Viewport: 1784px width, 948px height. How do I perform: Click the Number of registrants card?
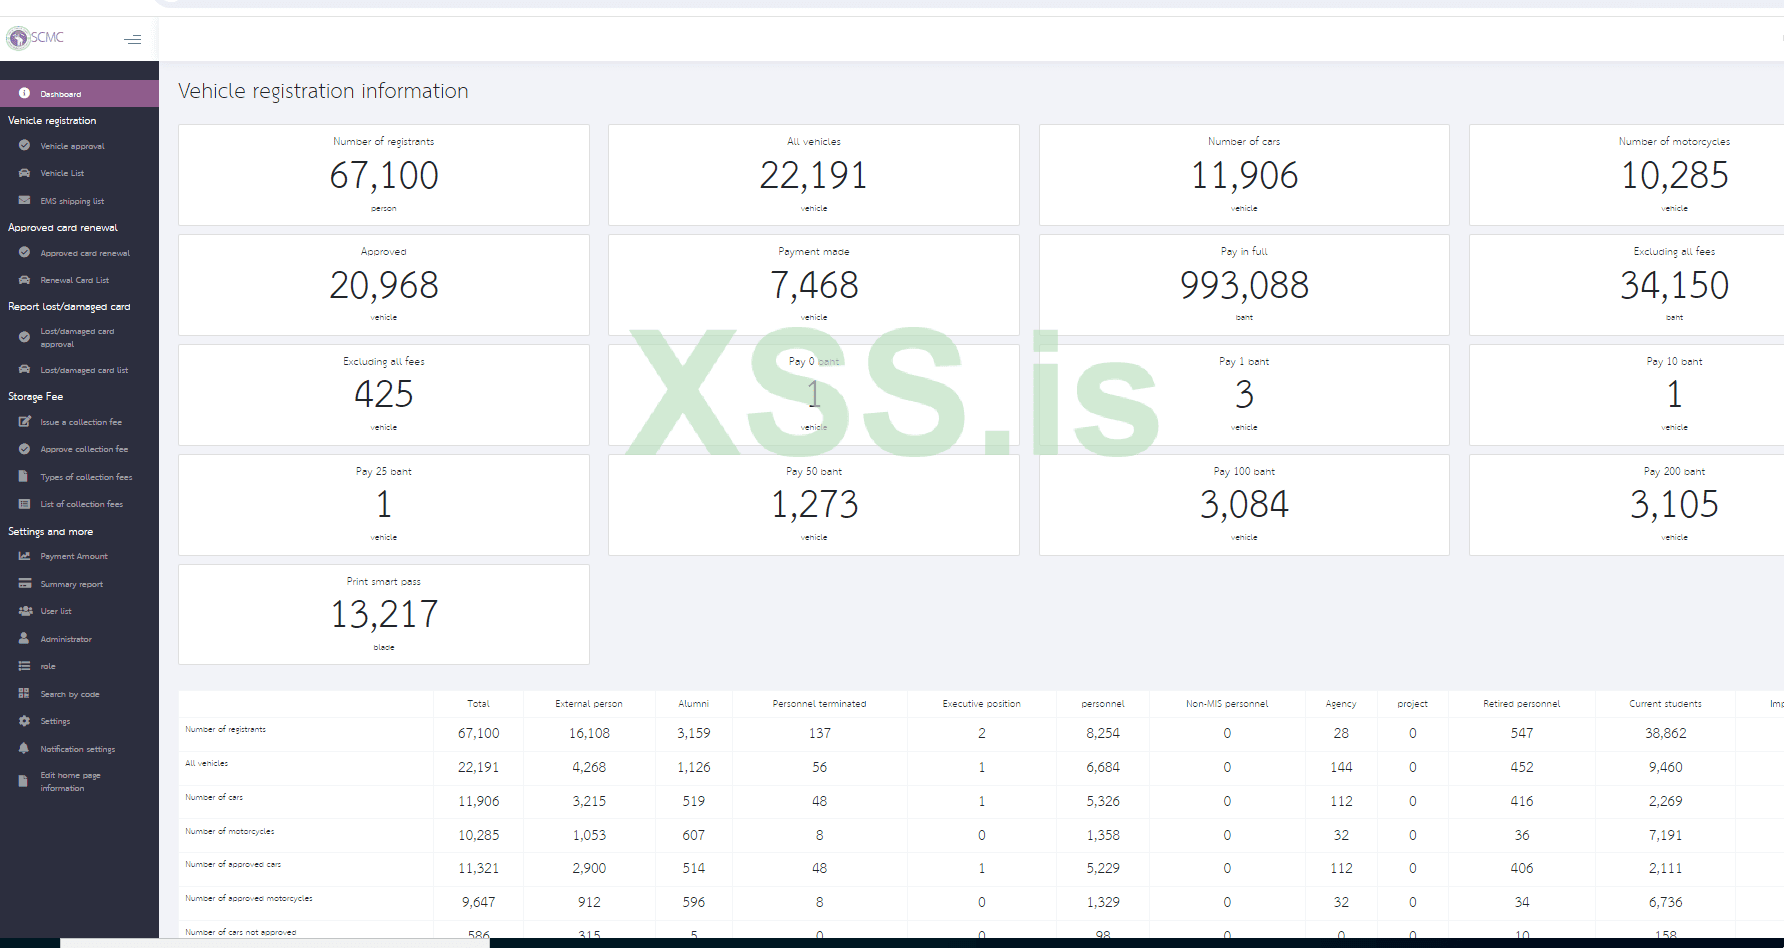384,175
